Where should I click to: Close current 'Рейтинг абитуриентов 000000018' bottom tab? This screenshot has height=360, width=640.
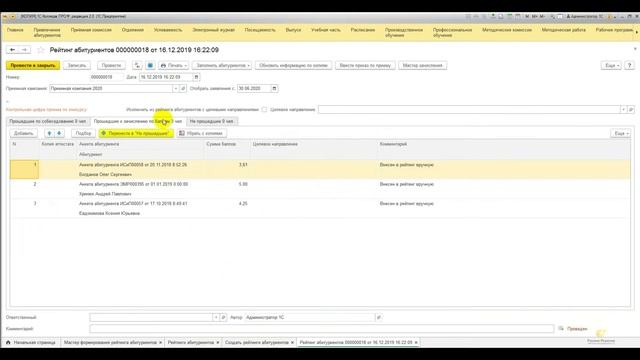coord(416,342)
